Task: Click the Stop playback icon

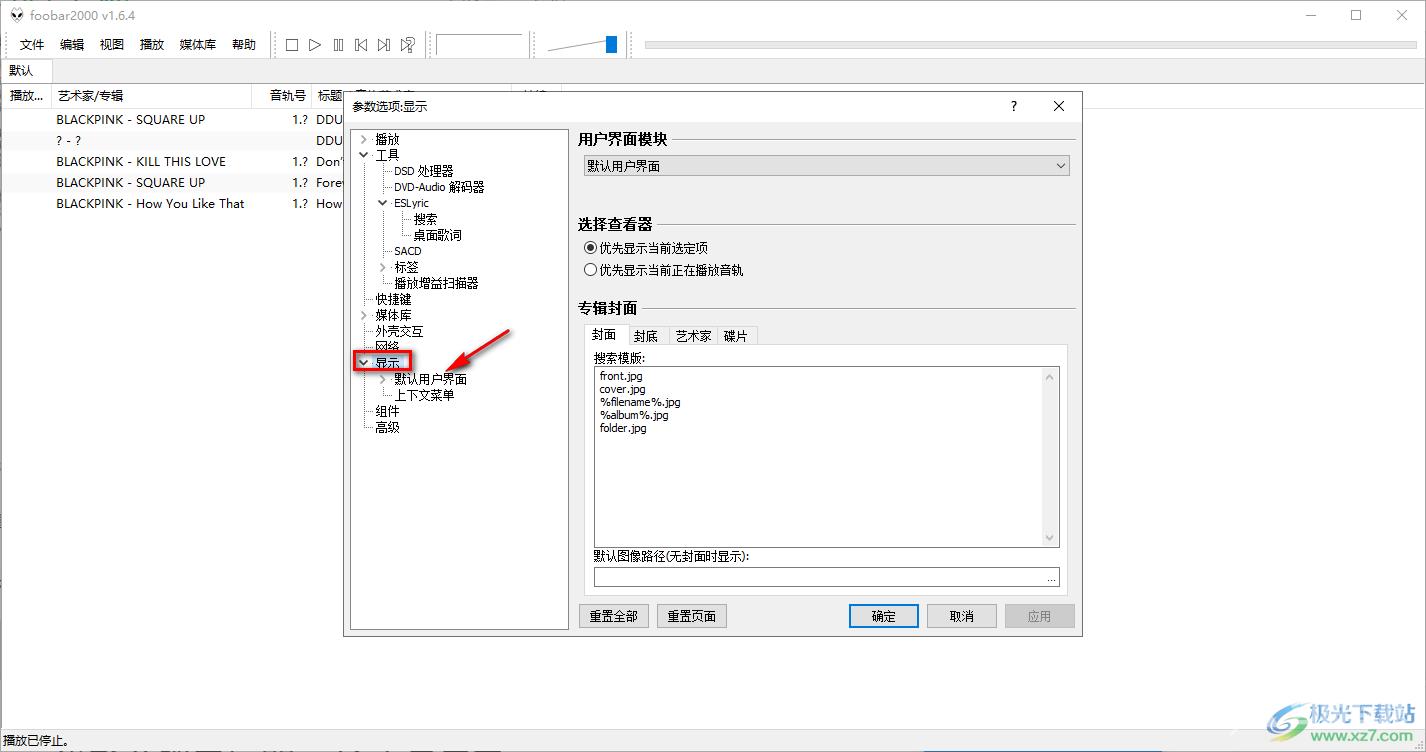Action: point(292,45)
